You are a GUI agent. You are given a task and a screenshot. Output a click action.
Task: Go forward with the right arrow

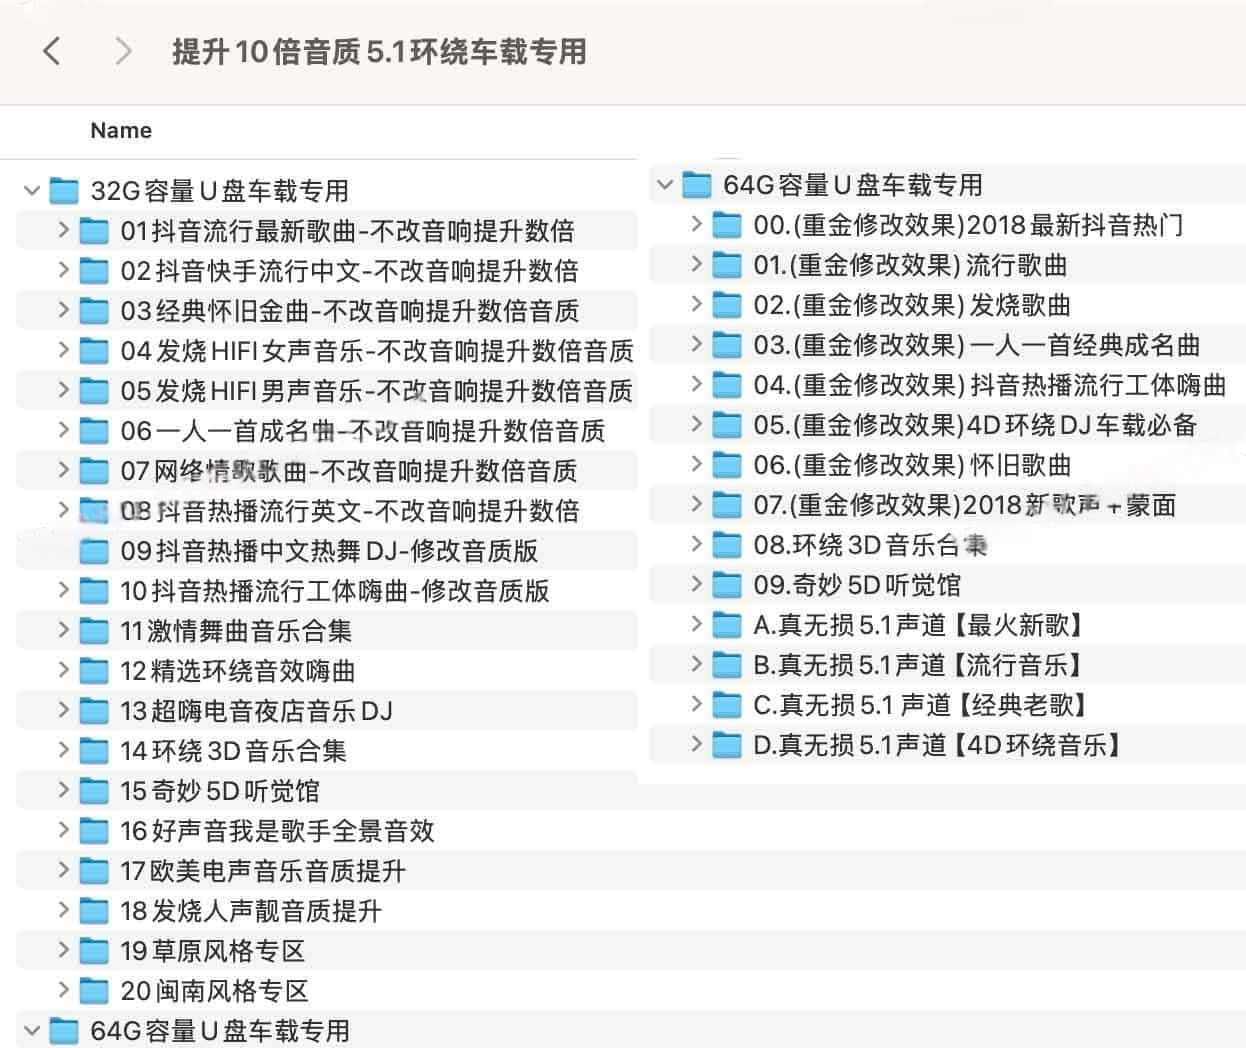123,51
